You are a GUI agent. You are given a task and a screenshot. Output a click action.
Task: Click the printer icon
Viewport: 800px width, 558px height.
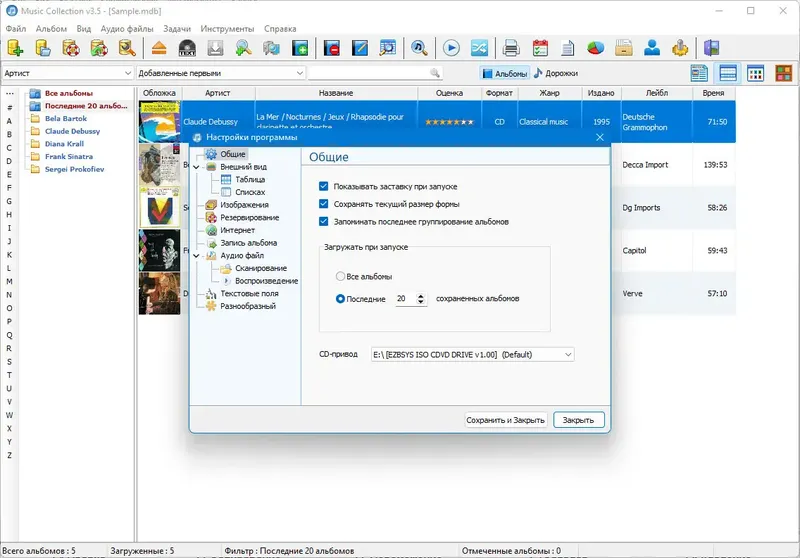pyautogui.click(x=511, y=48)
